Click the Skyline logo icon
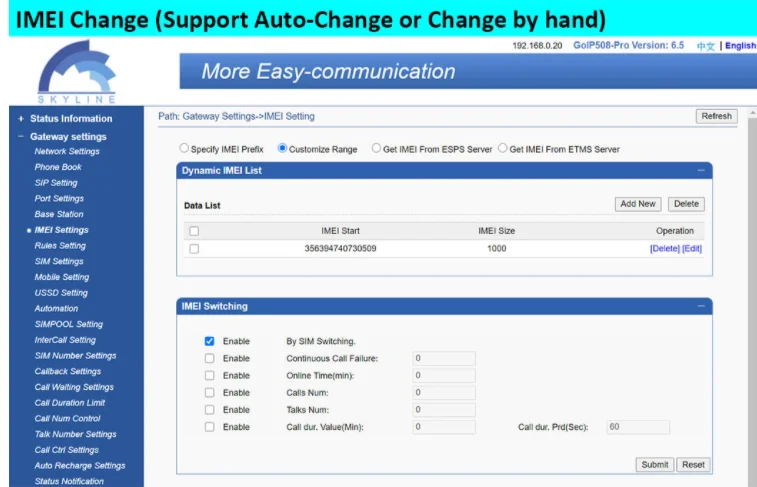 pos(75,70)
